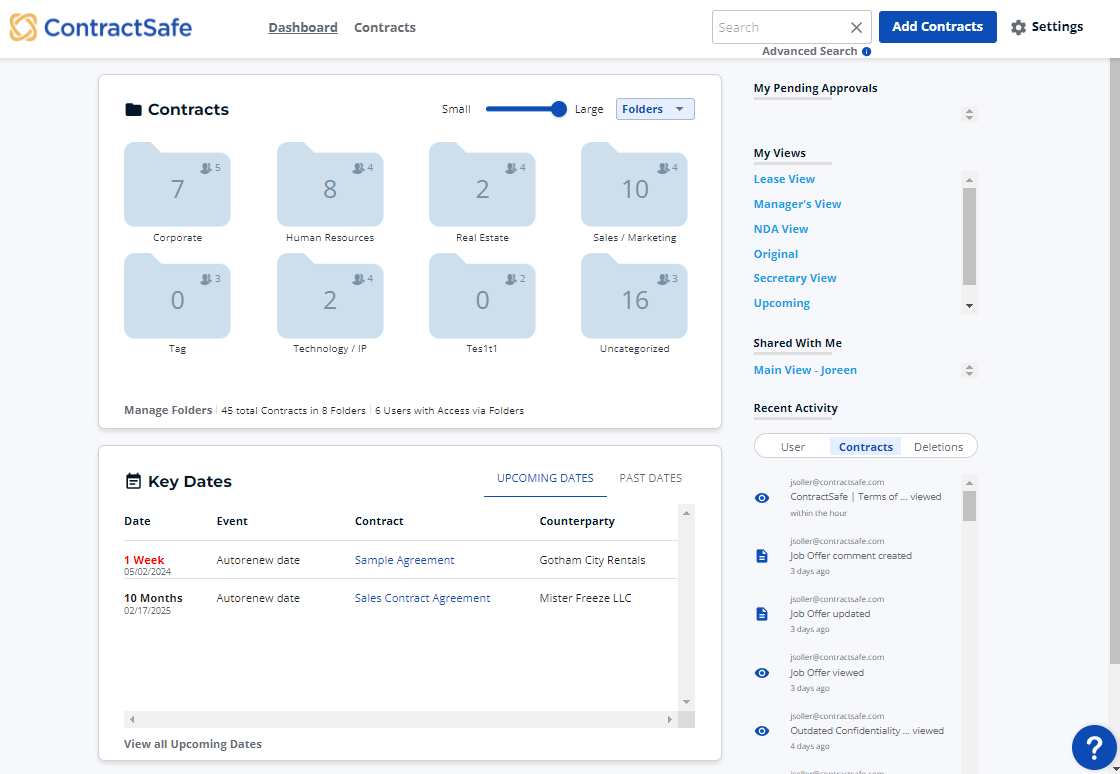Click Key Dates horizontal scroll left arrow
Screen dimensions: 1120x774
tap(132, 719)
